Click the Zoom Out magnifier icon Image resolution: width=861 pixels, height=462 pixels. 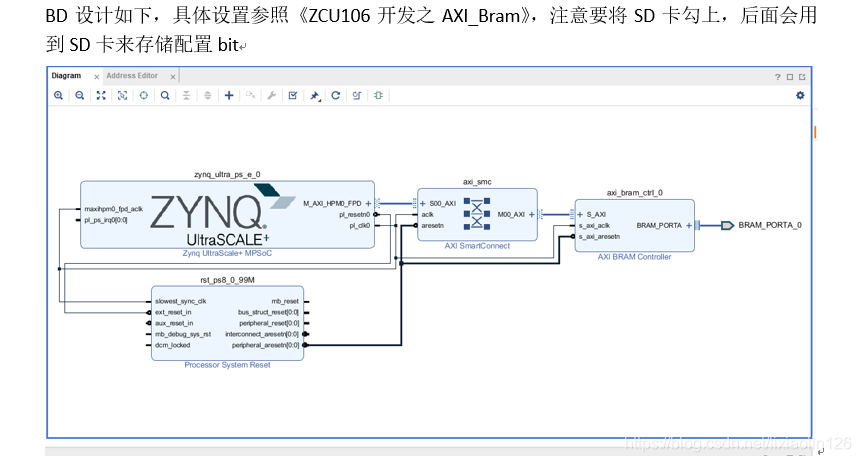pos(80,96)
